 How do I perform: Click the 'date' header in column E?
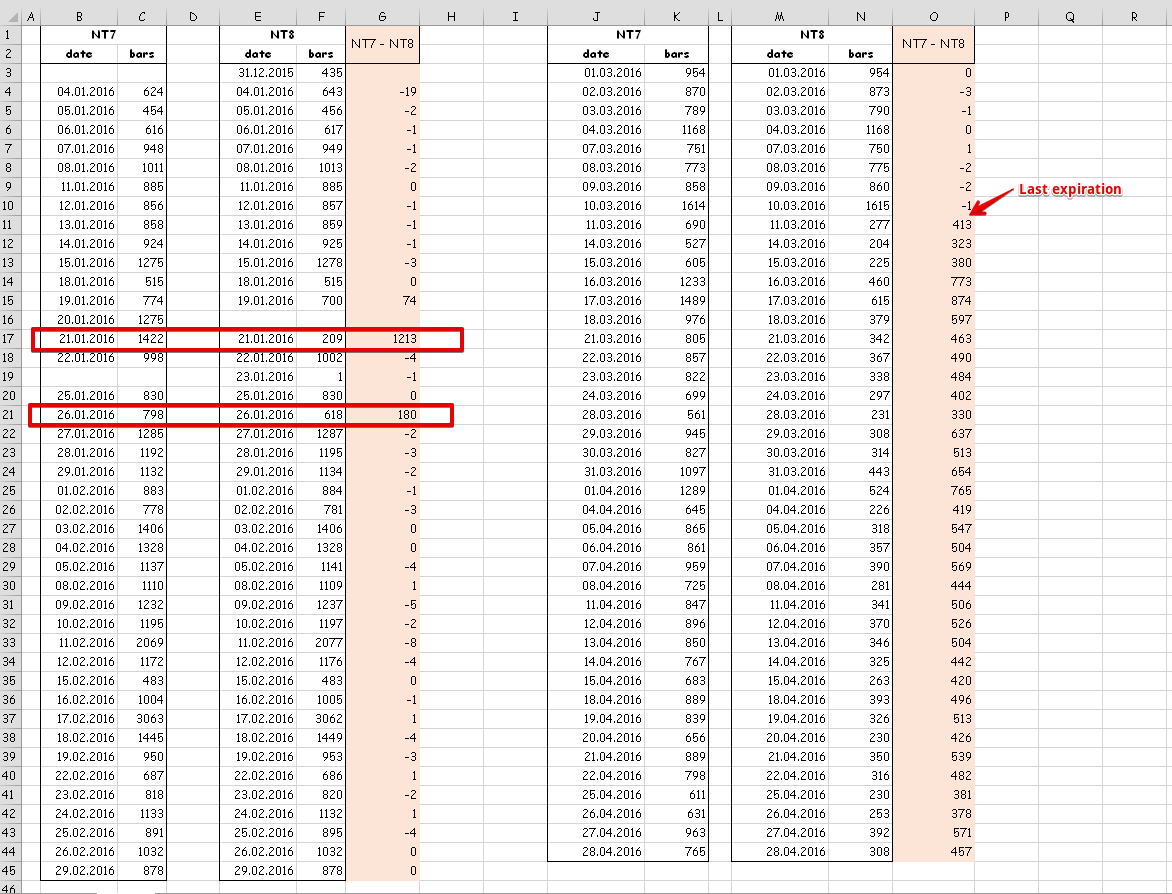point(258,54)
